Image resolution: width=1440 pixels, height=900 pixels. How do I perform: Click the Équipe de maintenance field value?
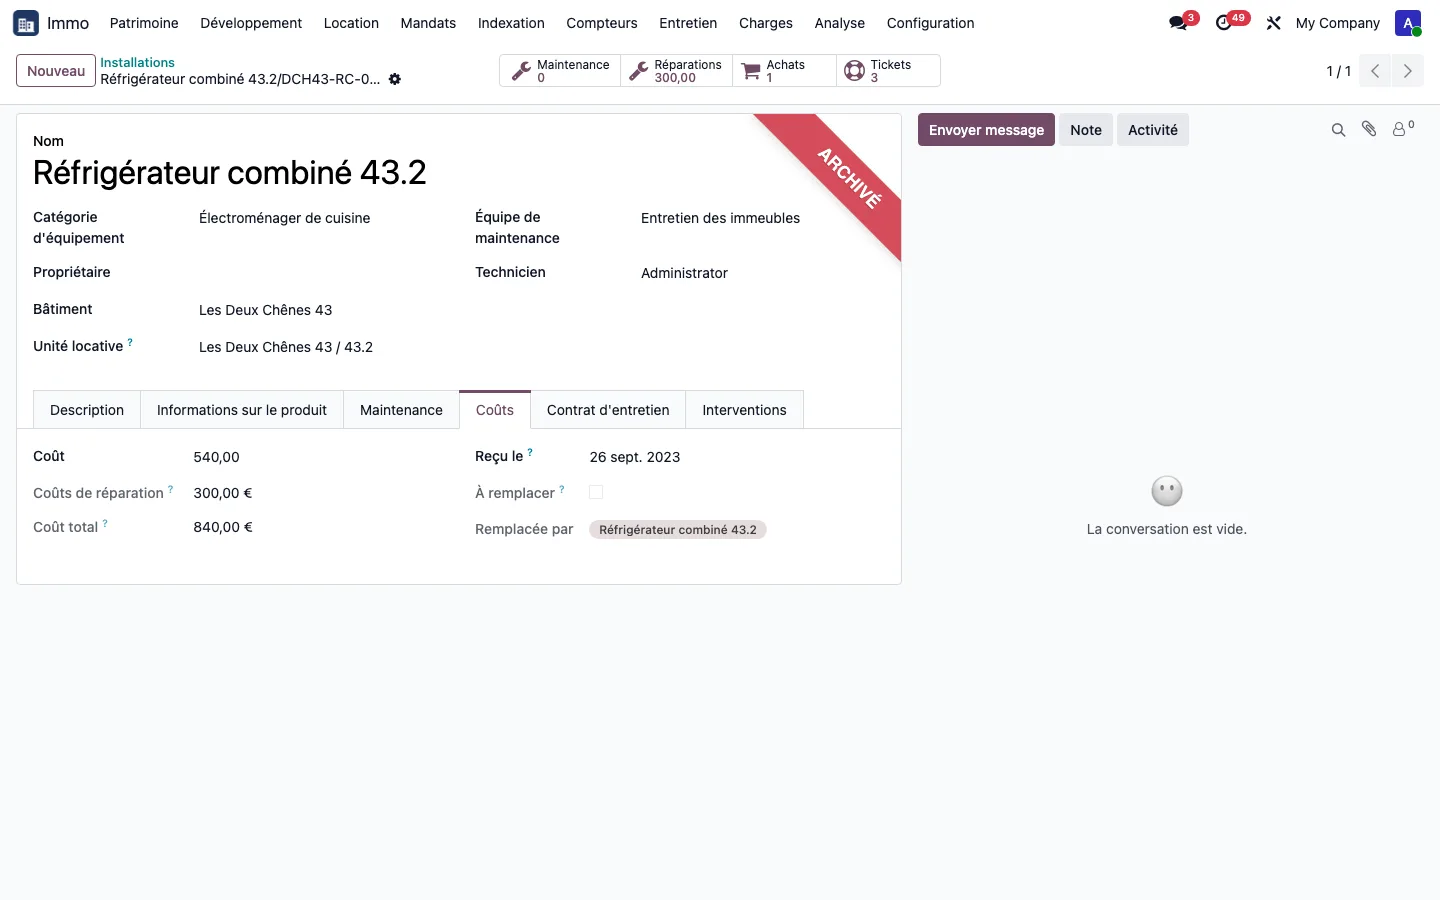(x=720, y=218)
